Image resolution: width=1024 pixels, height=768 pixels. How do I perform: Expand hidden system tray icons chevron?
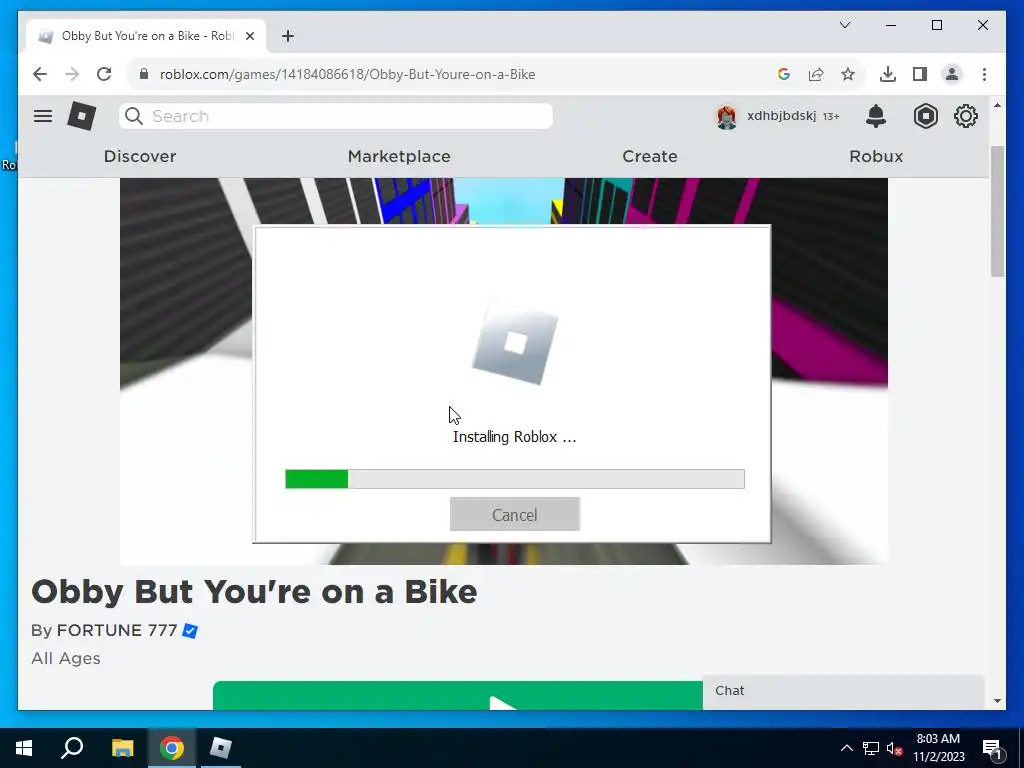pyautogui.click(x=846, y=748)
